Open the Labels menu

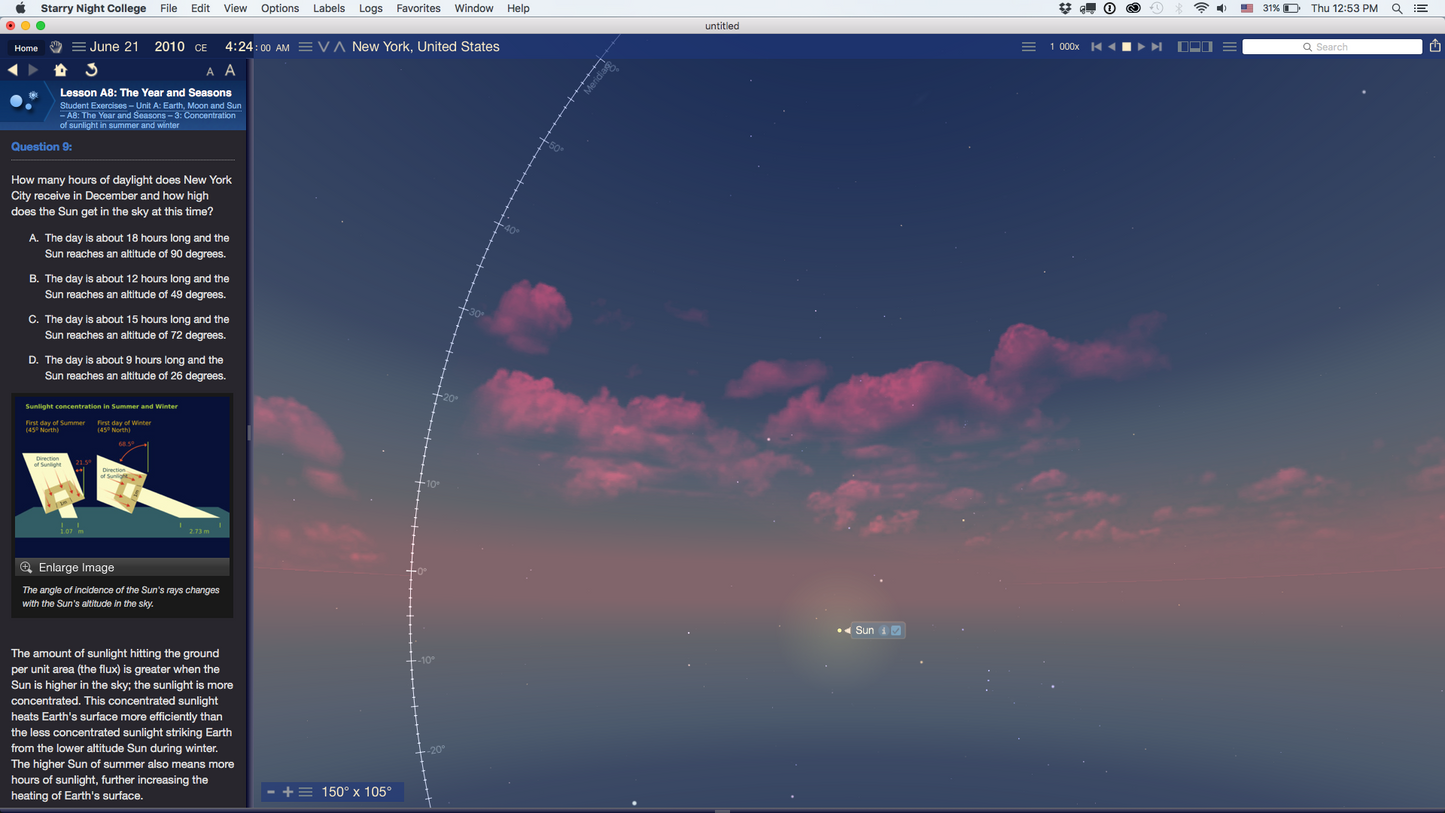pos(328,8)
